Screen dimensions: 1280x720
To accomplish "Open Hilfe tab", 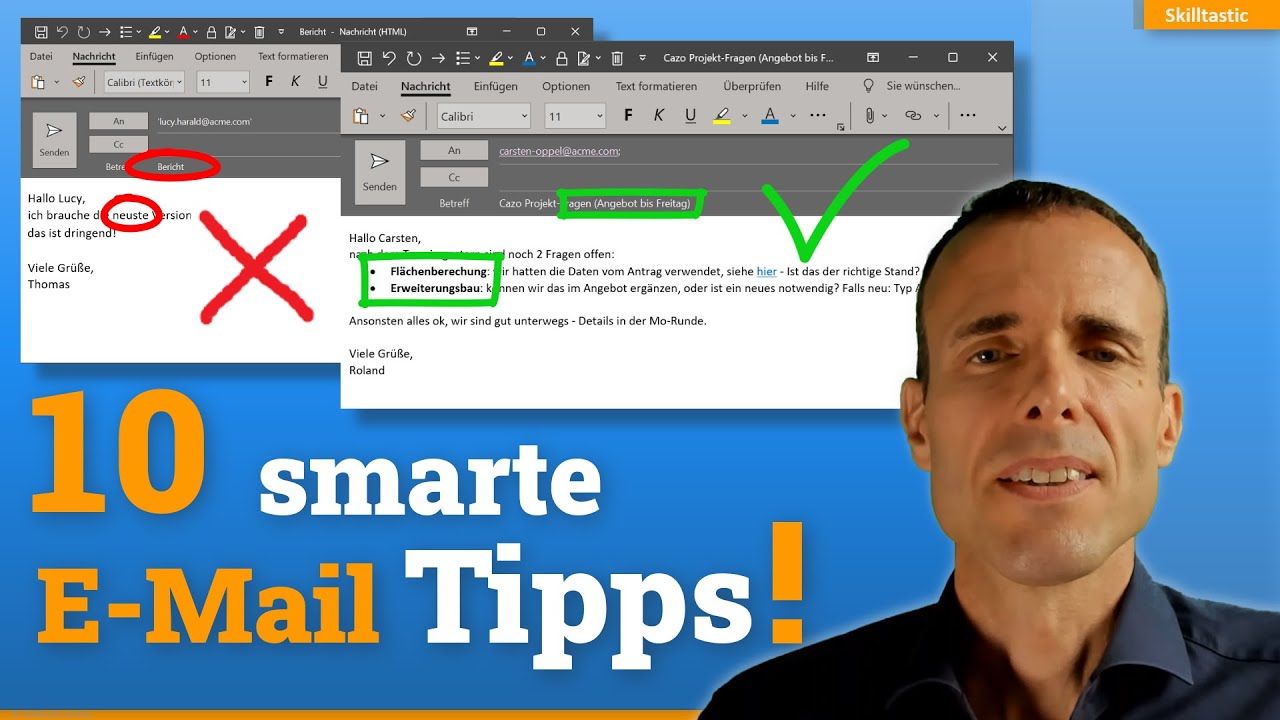I will pos(817,86).
